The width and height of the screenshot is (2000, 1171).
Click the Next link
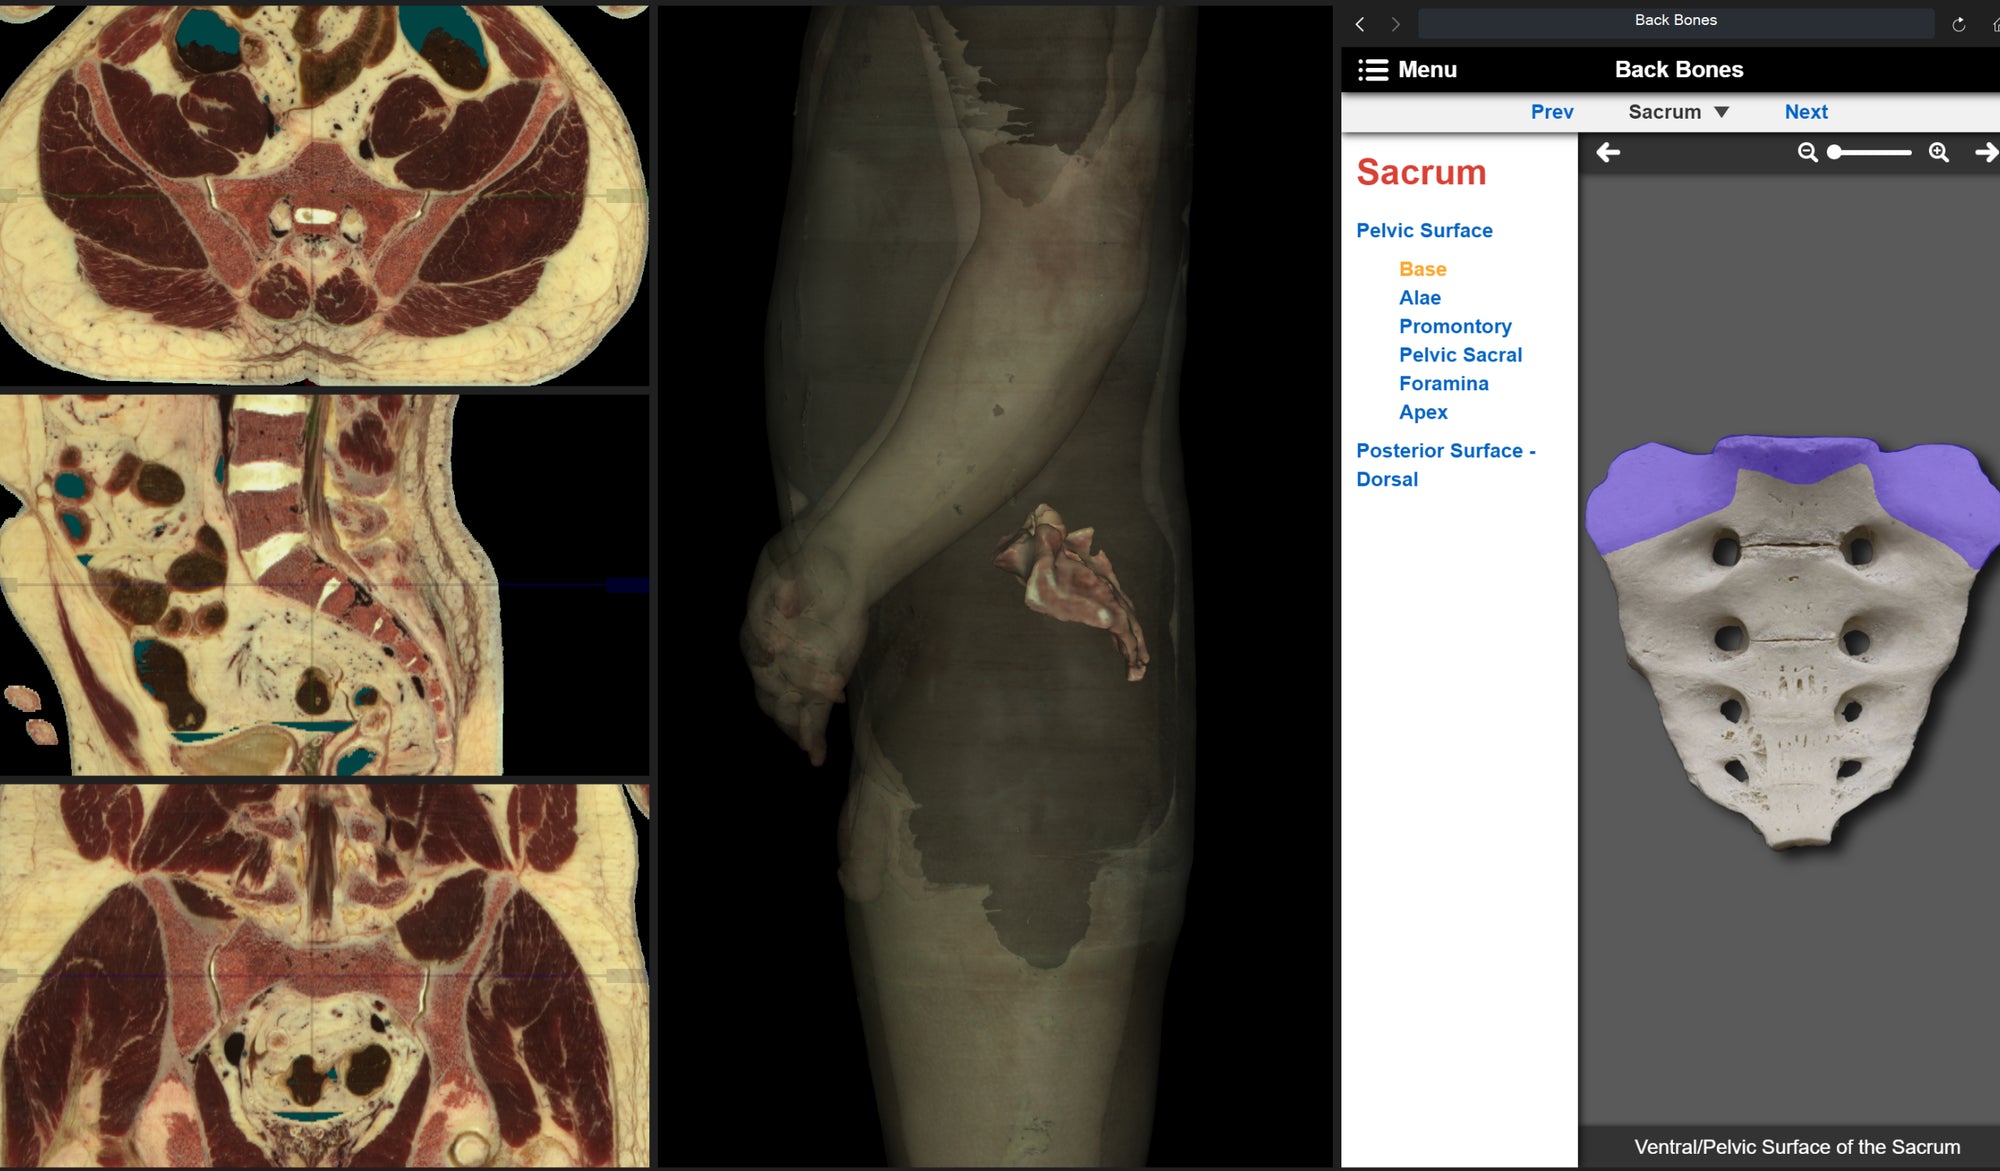[1805, 112]
